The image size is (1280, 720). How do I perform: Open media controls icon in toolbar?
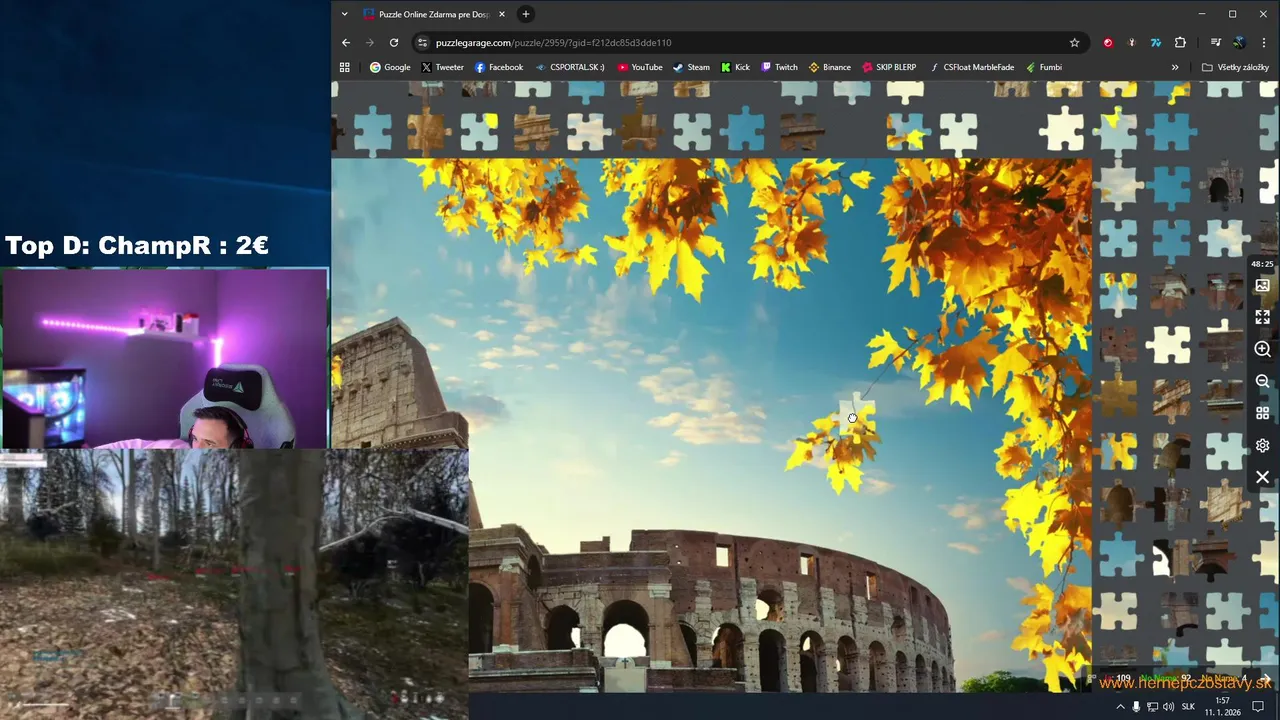[1215, 43]
